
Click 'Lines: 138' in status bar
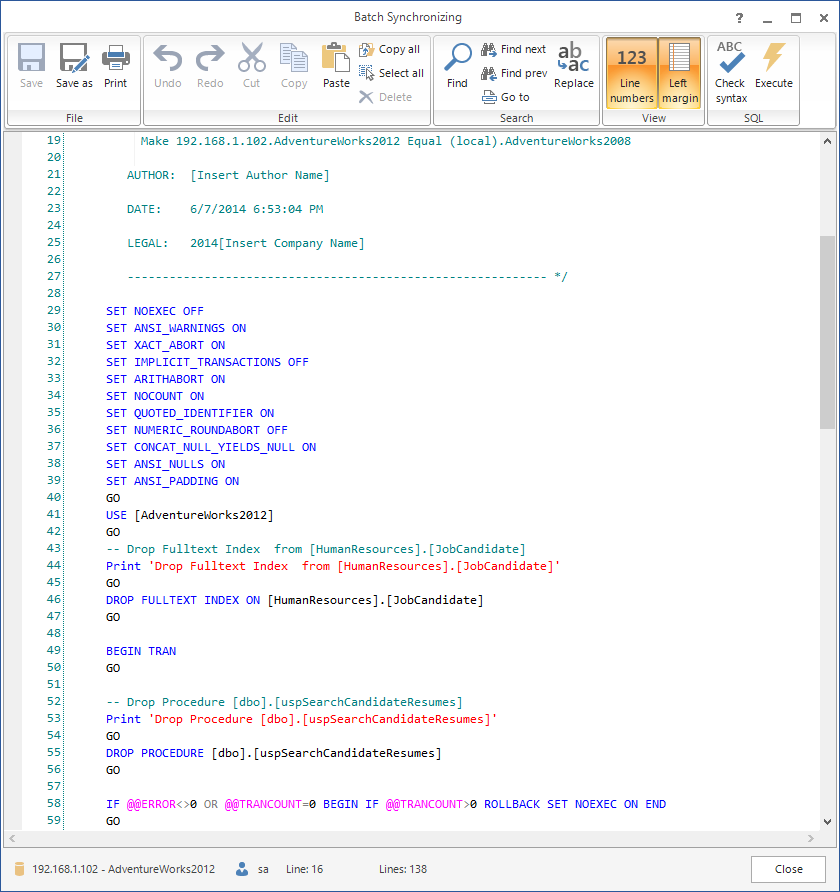(x=403, y=869)
